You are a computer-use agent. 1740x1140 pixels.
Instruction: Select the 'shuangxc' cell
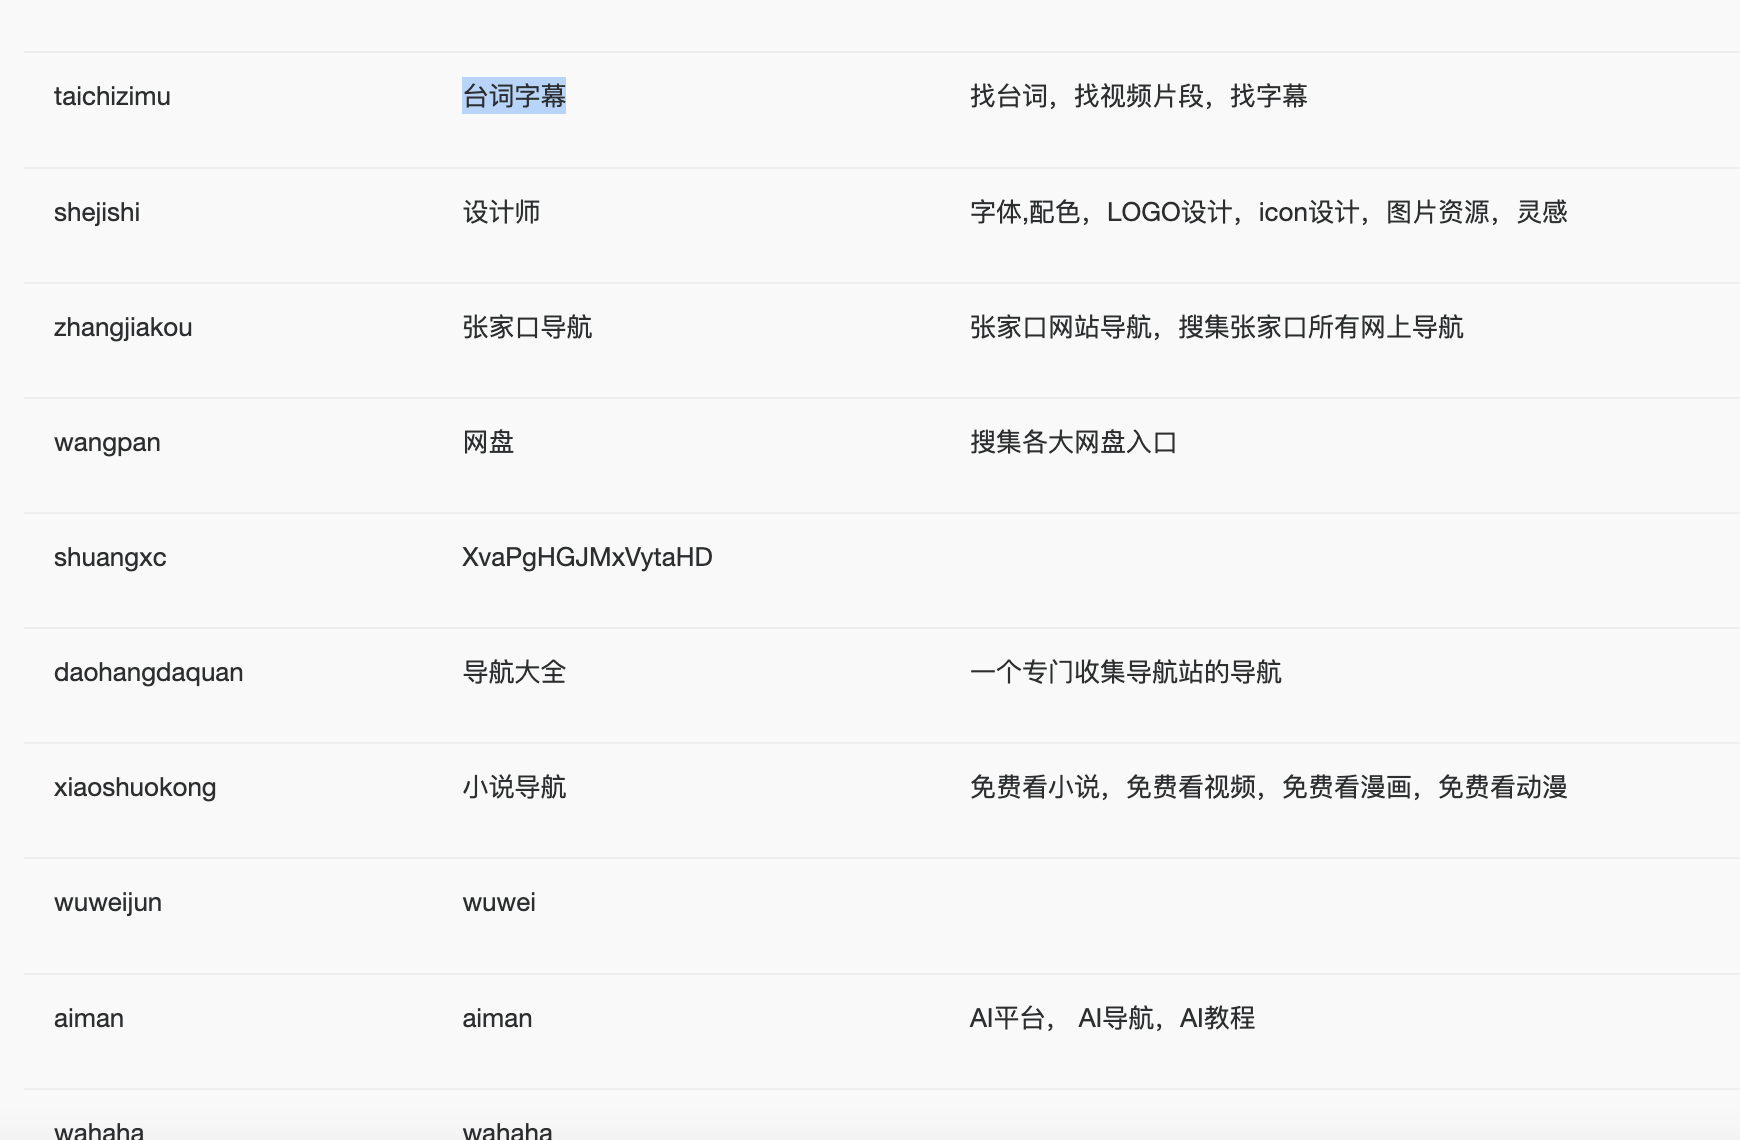110,557
